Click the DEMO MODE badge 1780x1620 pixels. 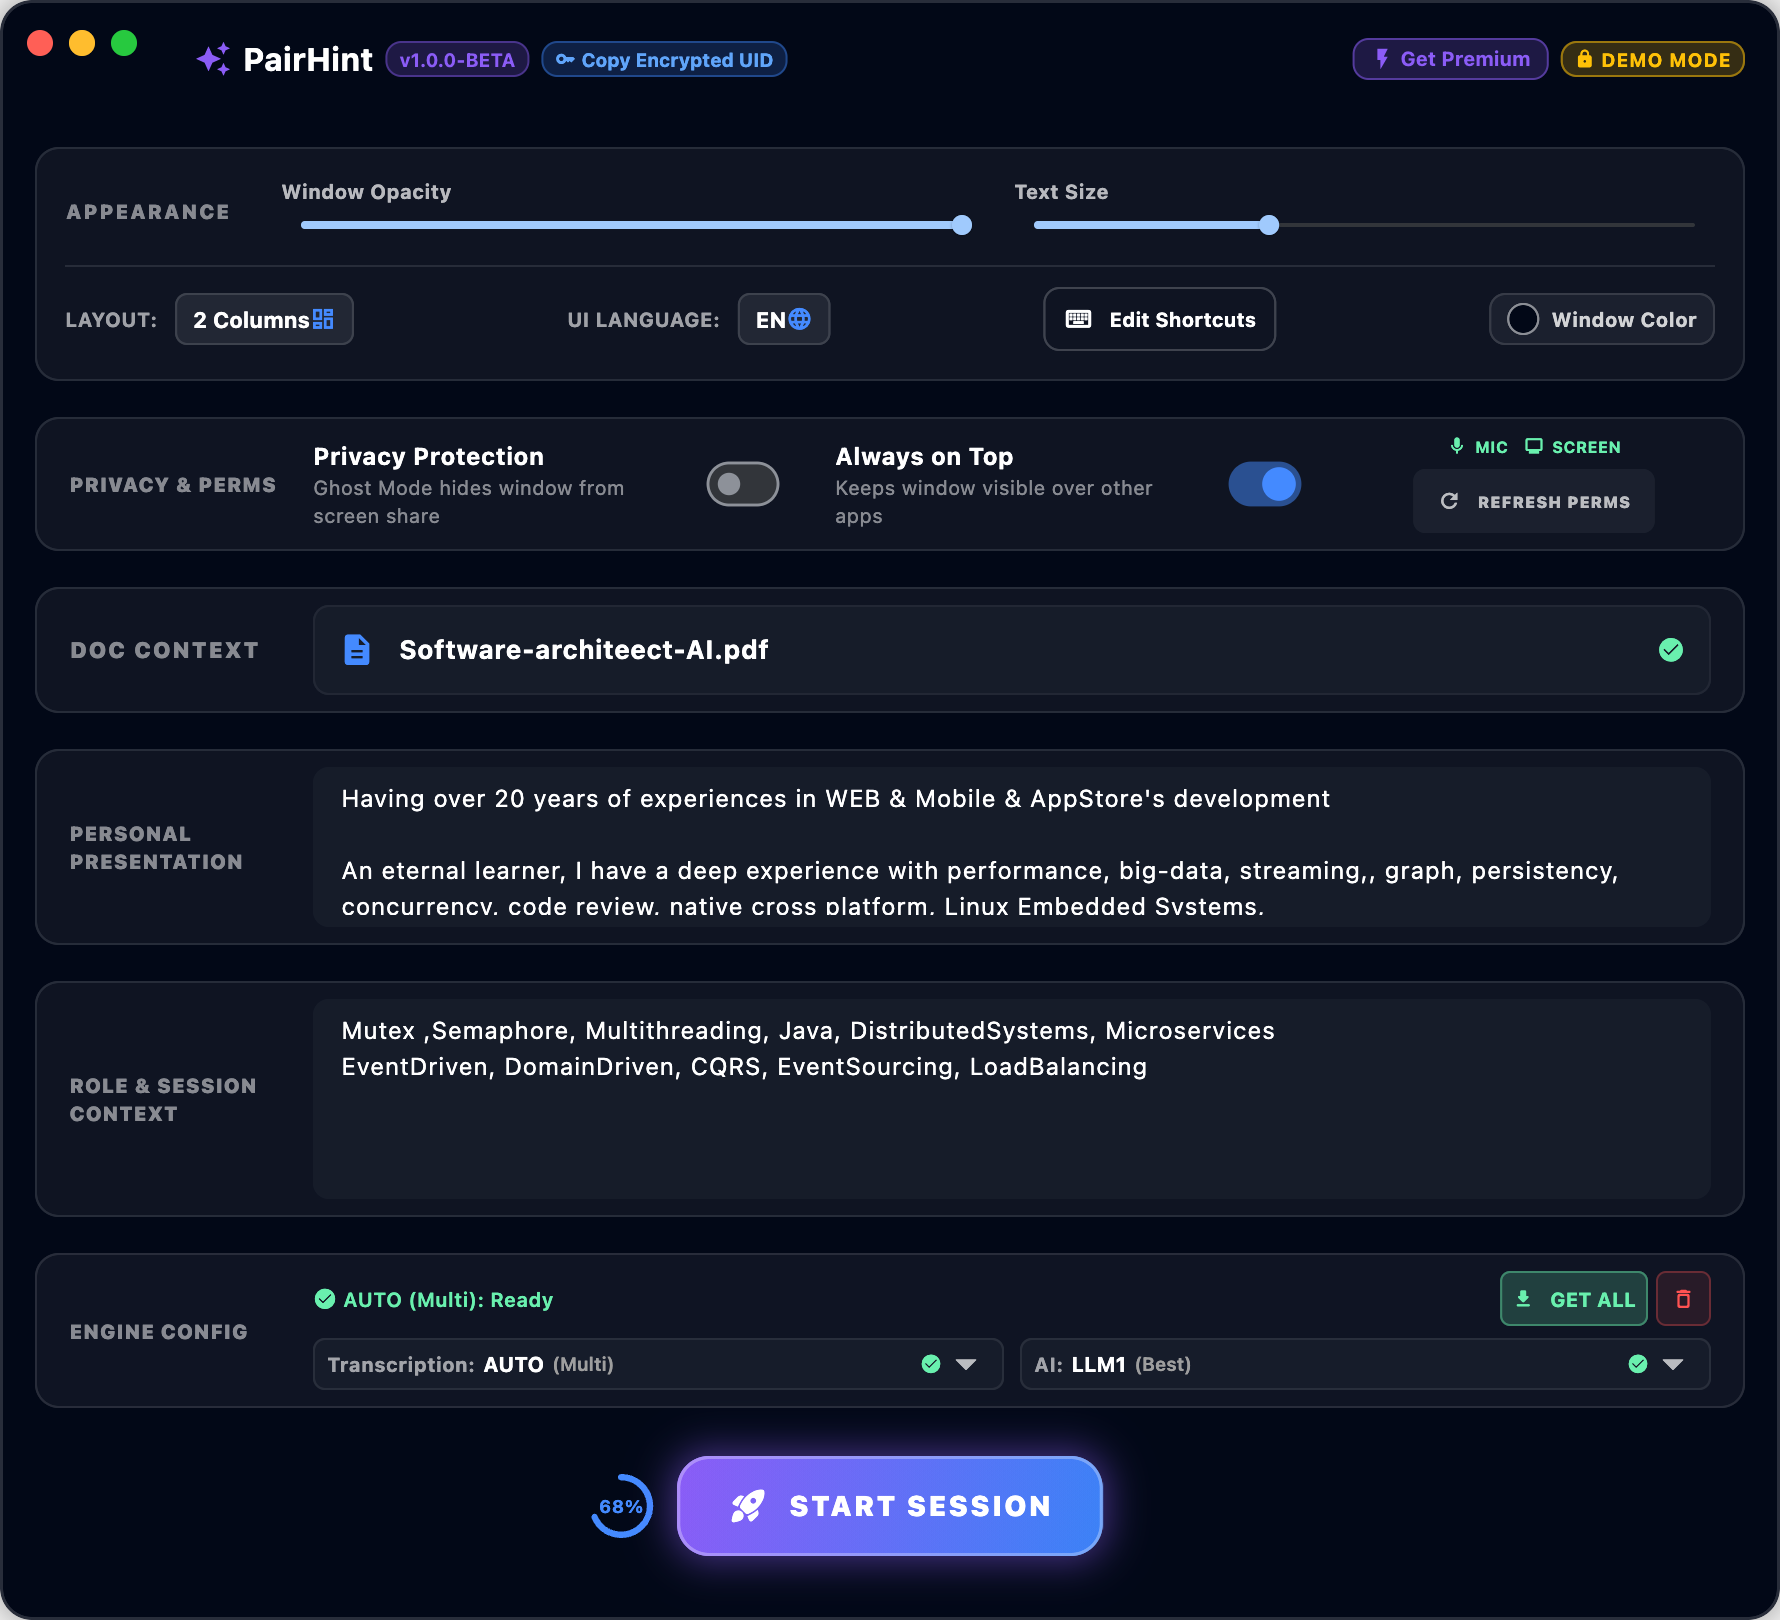[1653, 59]
